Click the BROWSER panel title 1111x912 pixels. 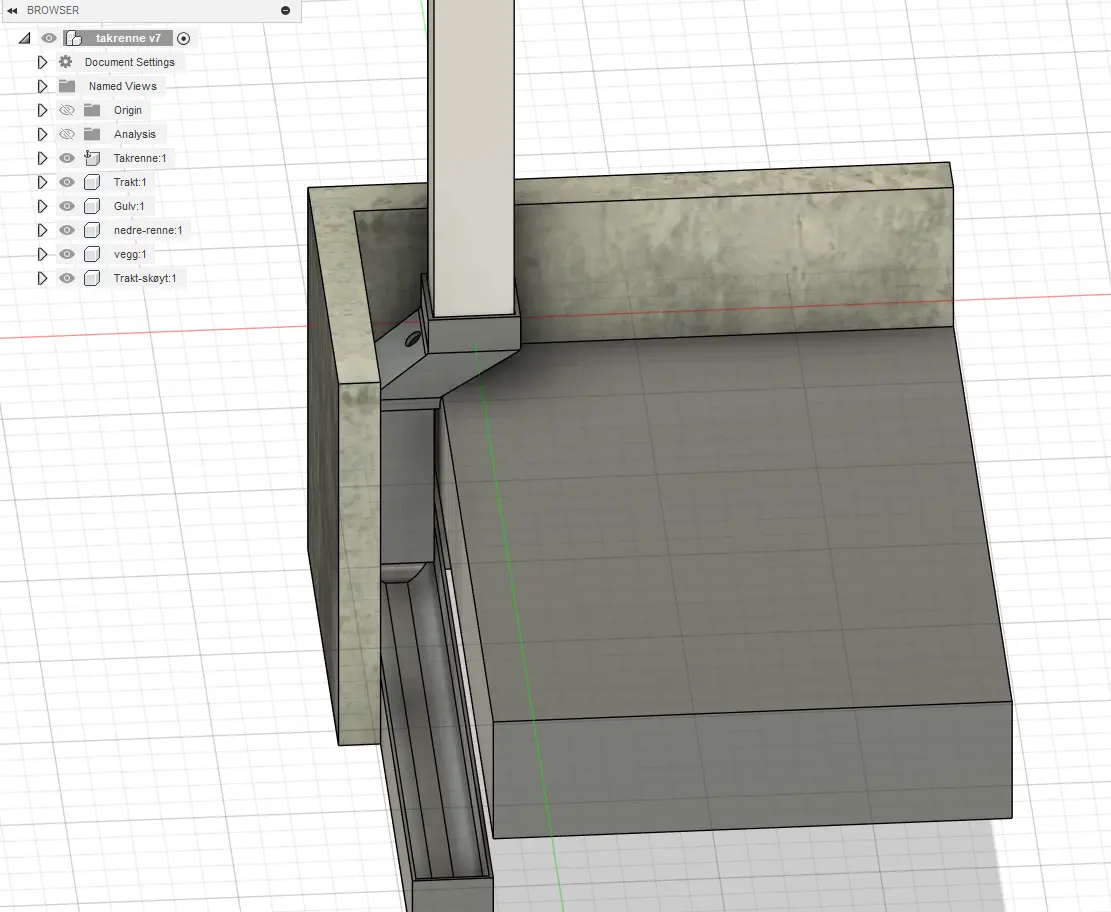click(x=53, y=10)
